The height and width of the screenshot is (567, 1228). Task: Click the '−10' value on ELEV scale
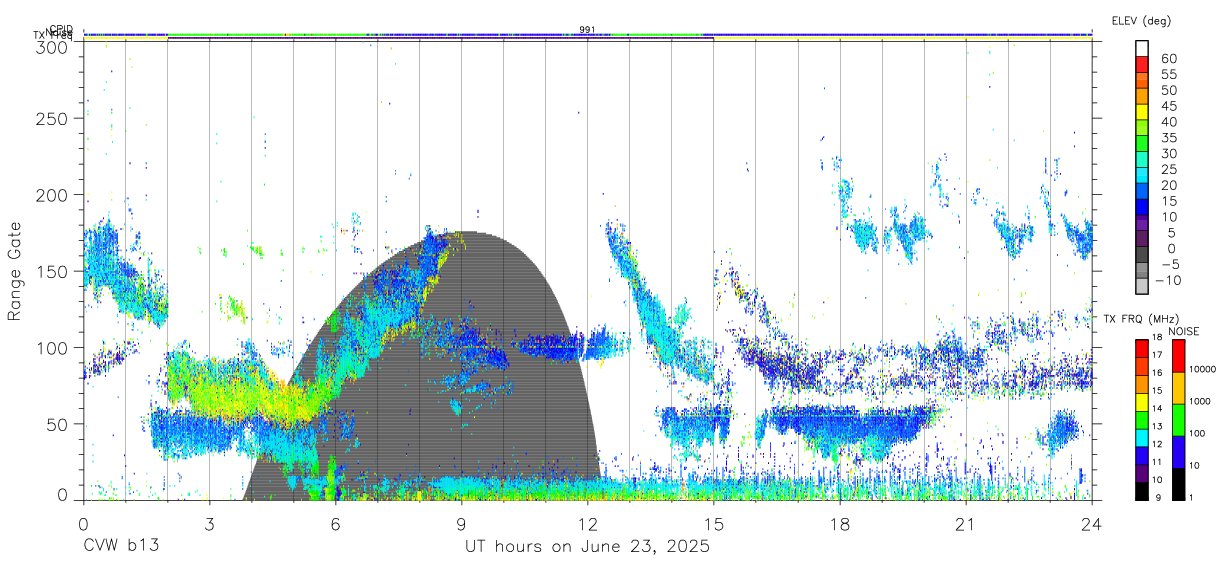tap(1169, 280)
